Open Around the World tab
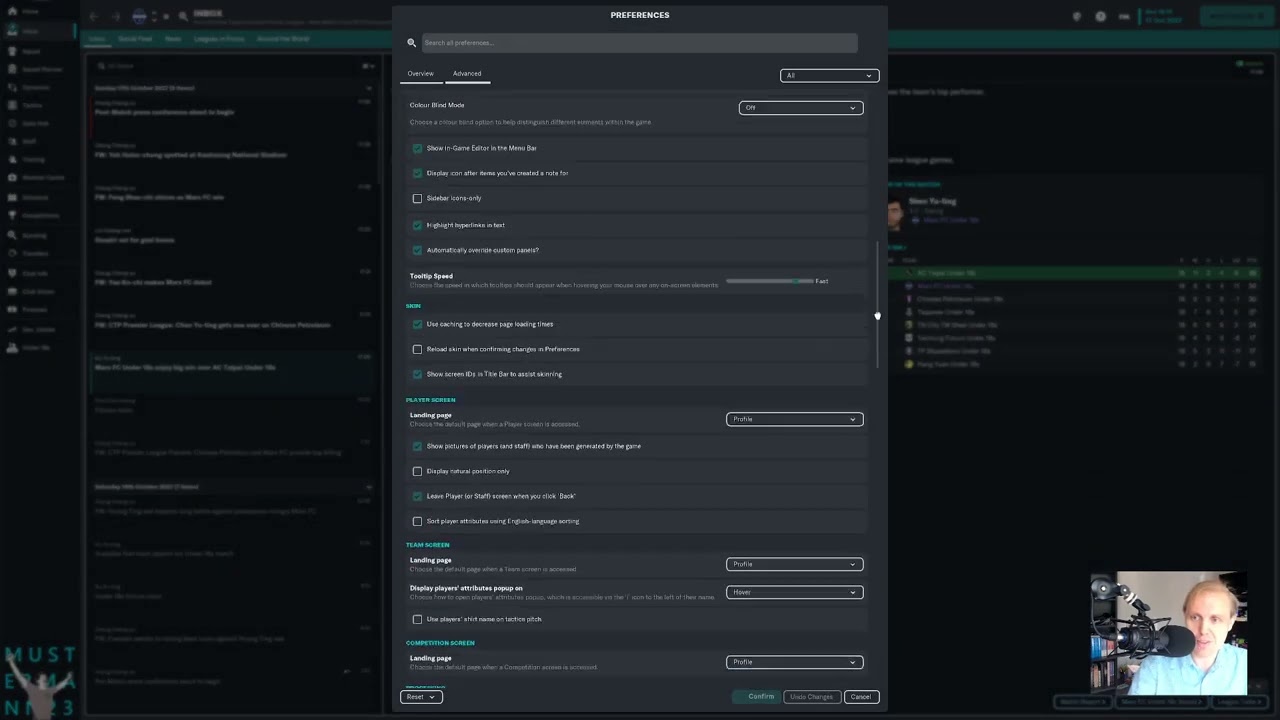Viewport: 1280px width, 720px height. (x=283, y=39)
